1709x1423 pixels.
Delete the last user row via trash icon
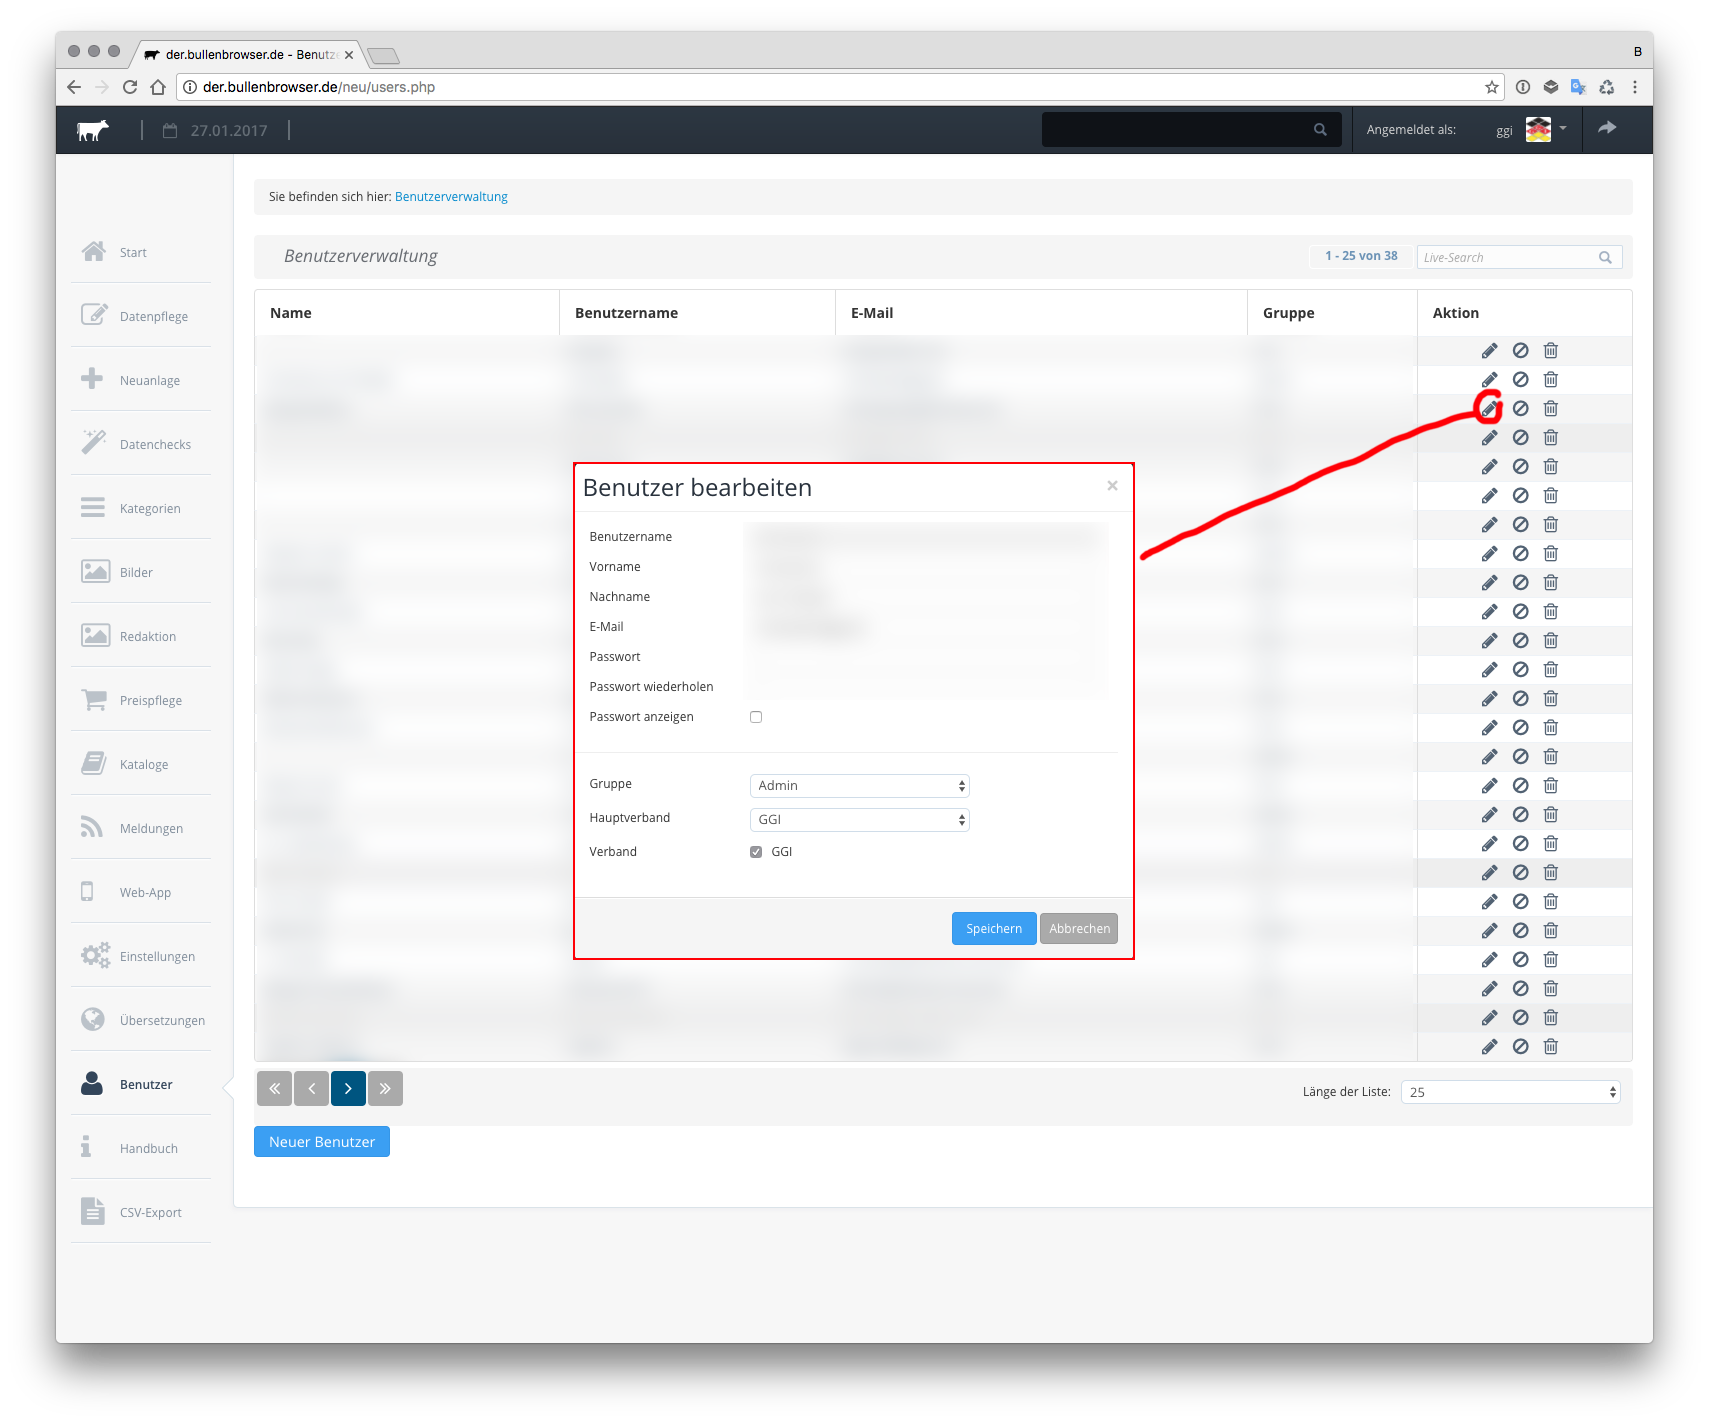click(1550, 1047)
